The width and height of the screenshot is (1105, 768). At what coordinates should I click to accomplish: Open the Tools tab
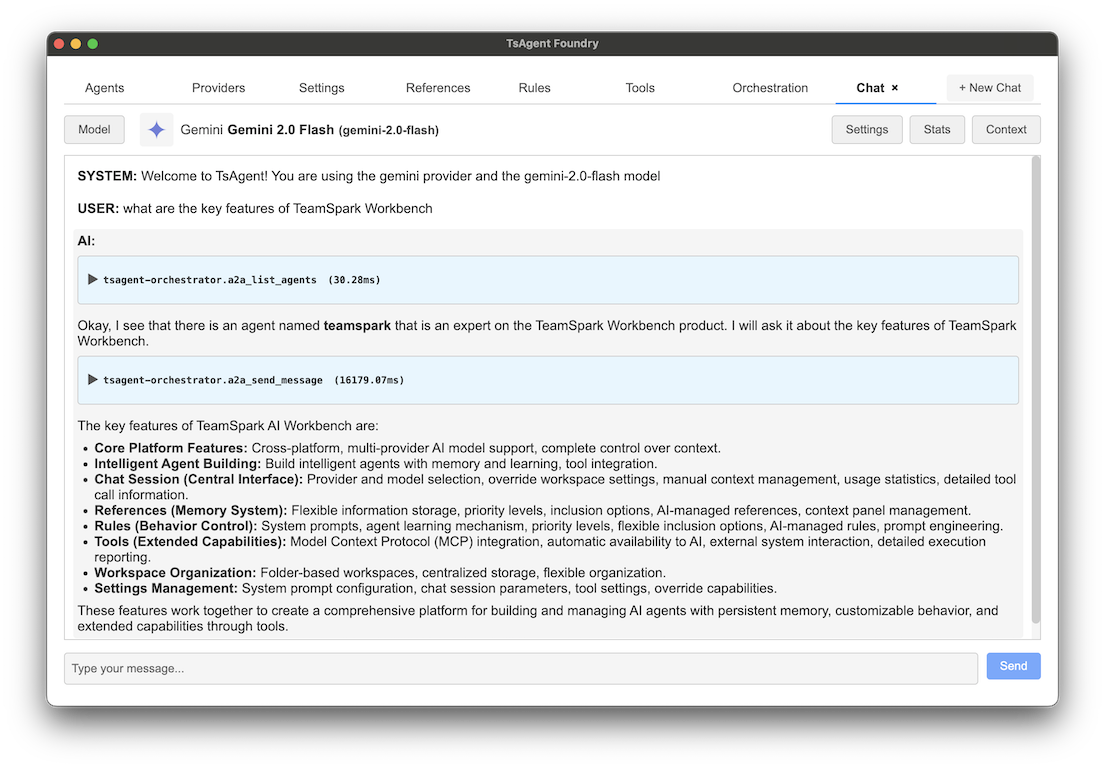(640, 88)
